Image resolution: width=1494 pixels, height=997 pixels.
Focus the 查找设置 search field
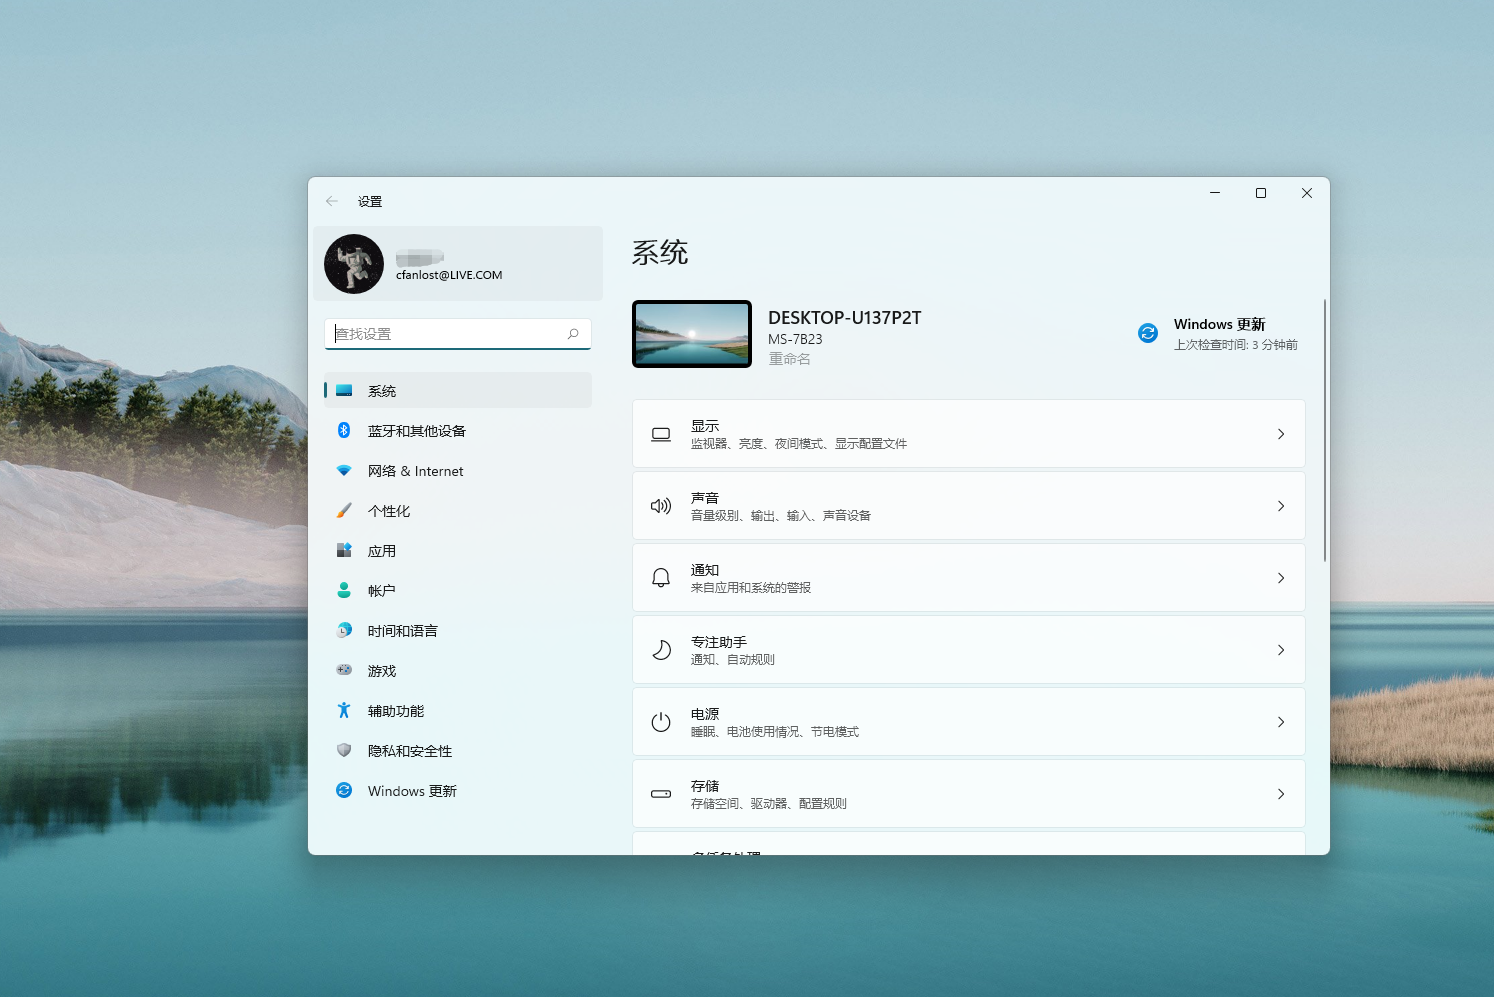tap(458, 334)
